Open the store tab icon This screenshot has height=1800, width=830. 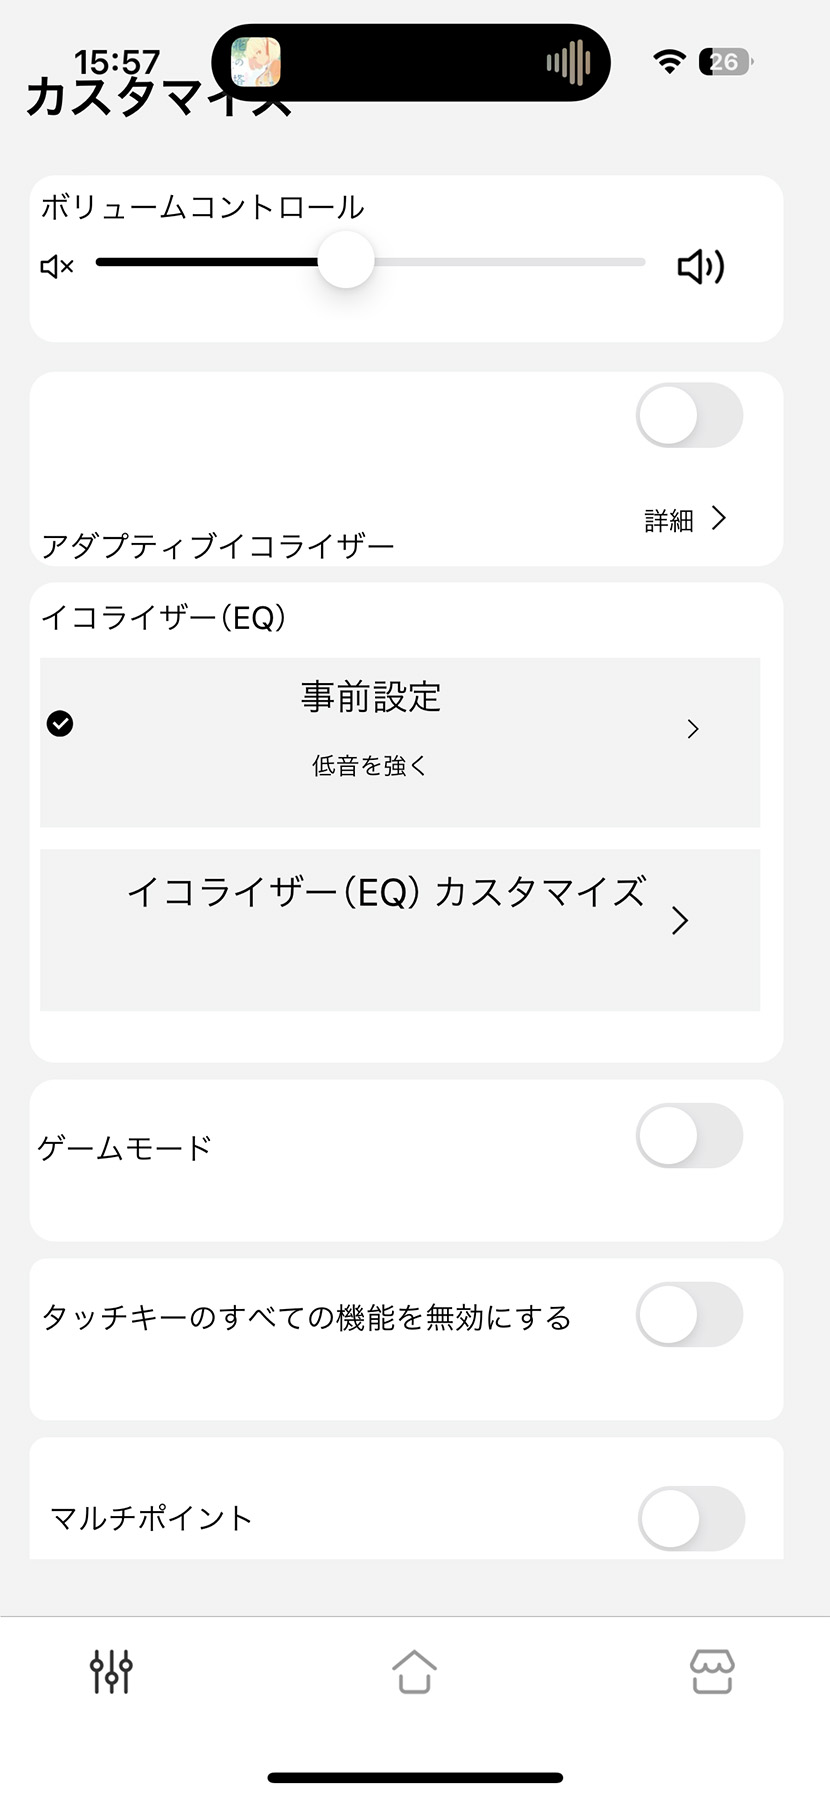coord(712,1671)
